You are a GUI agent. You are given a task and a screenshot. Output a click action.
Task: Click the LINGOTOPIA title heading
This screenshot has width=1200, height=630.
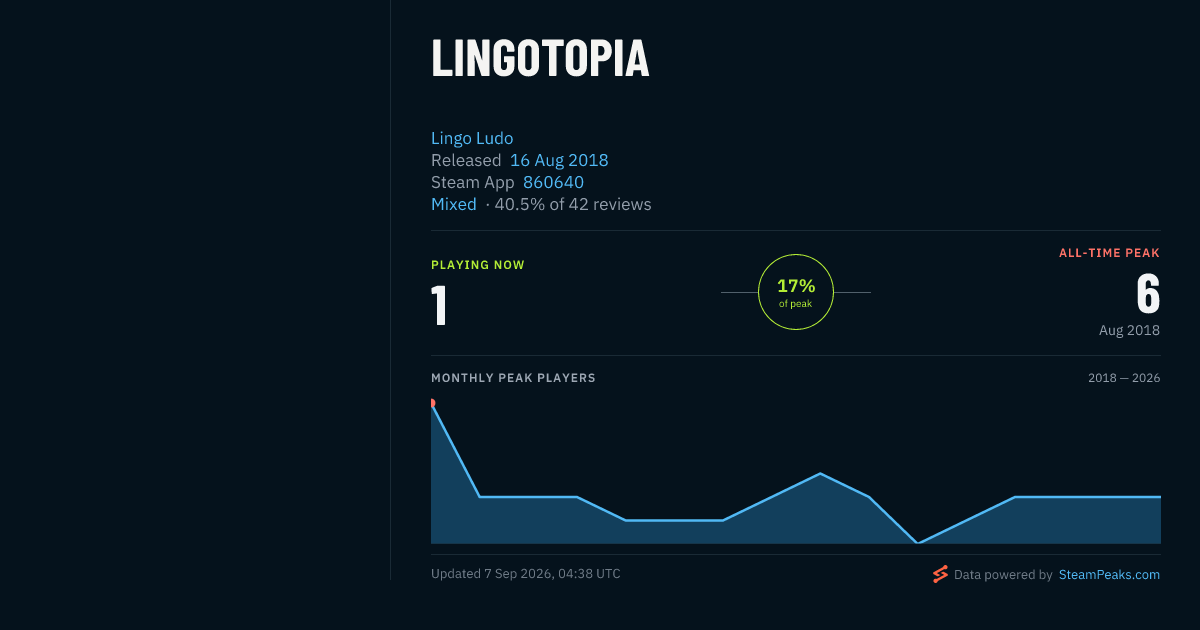[x=540, y=59]
